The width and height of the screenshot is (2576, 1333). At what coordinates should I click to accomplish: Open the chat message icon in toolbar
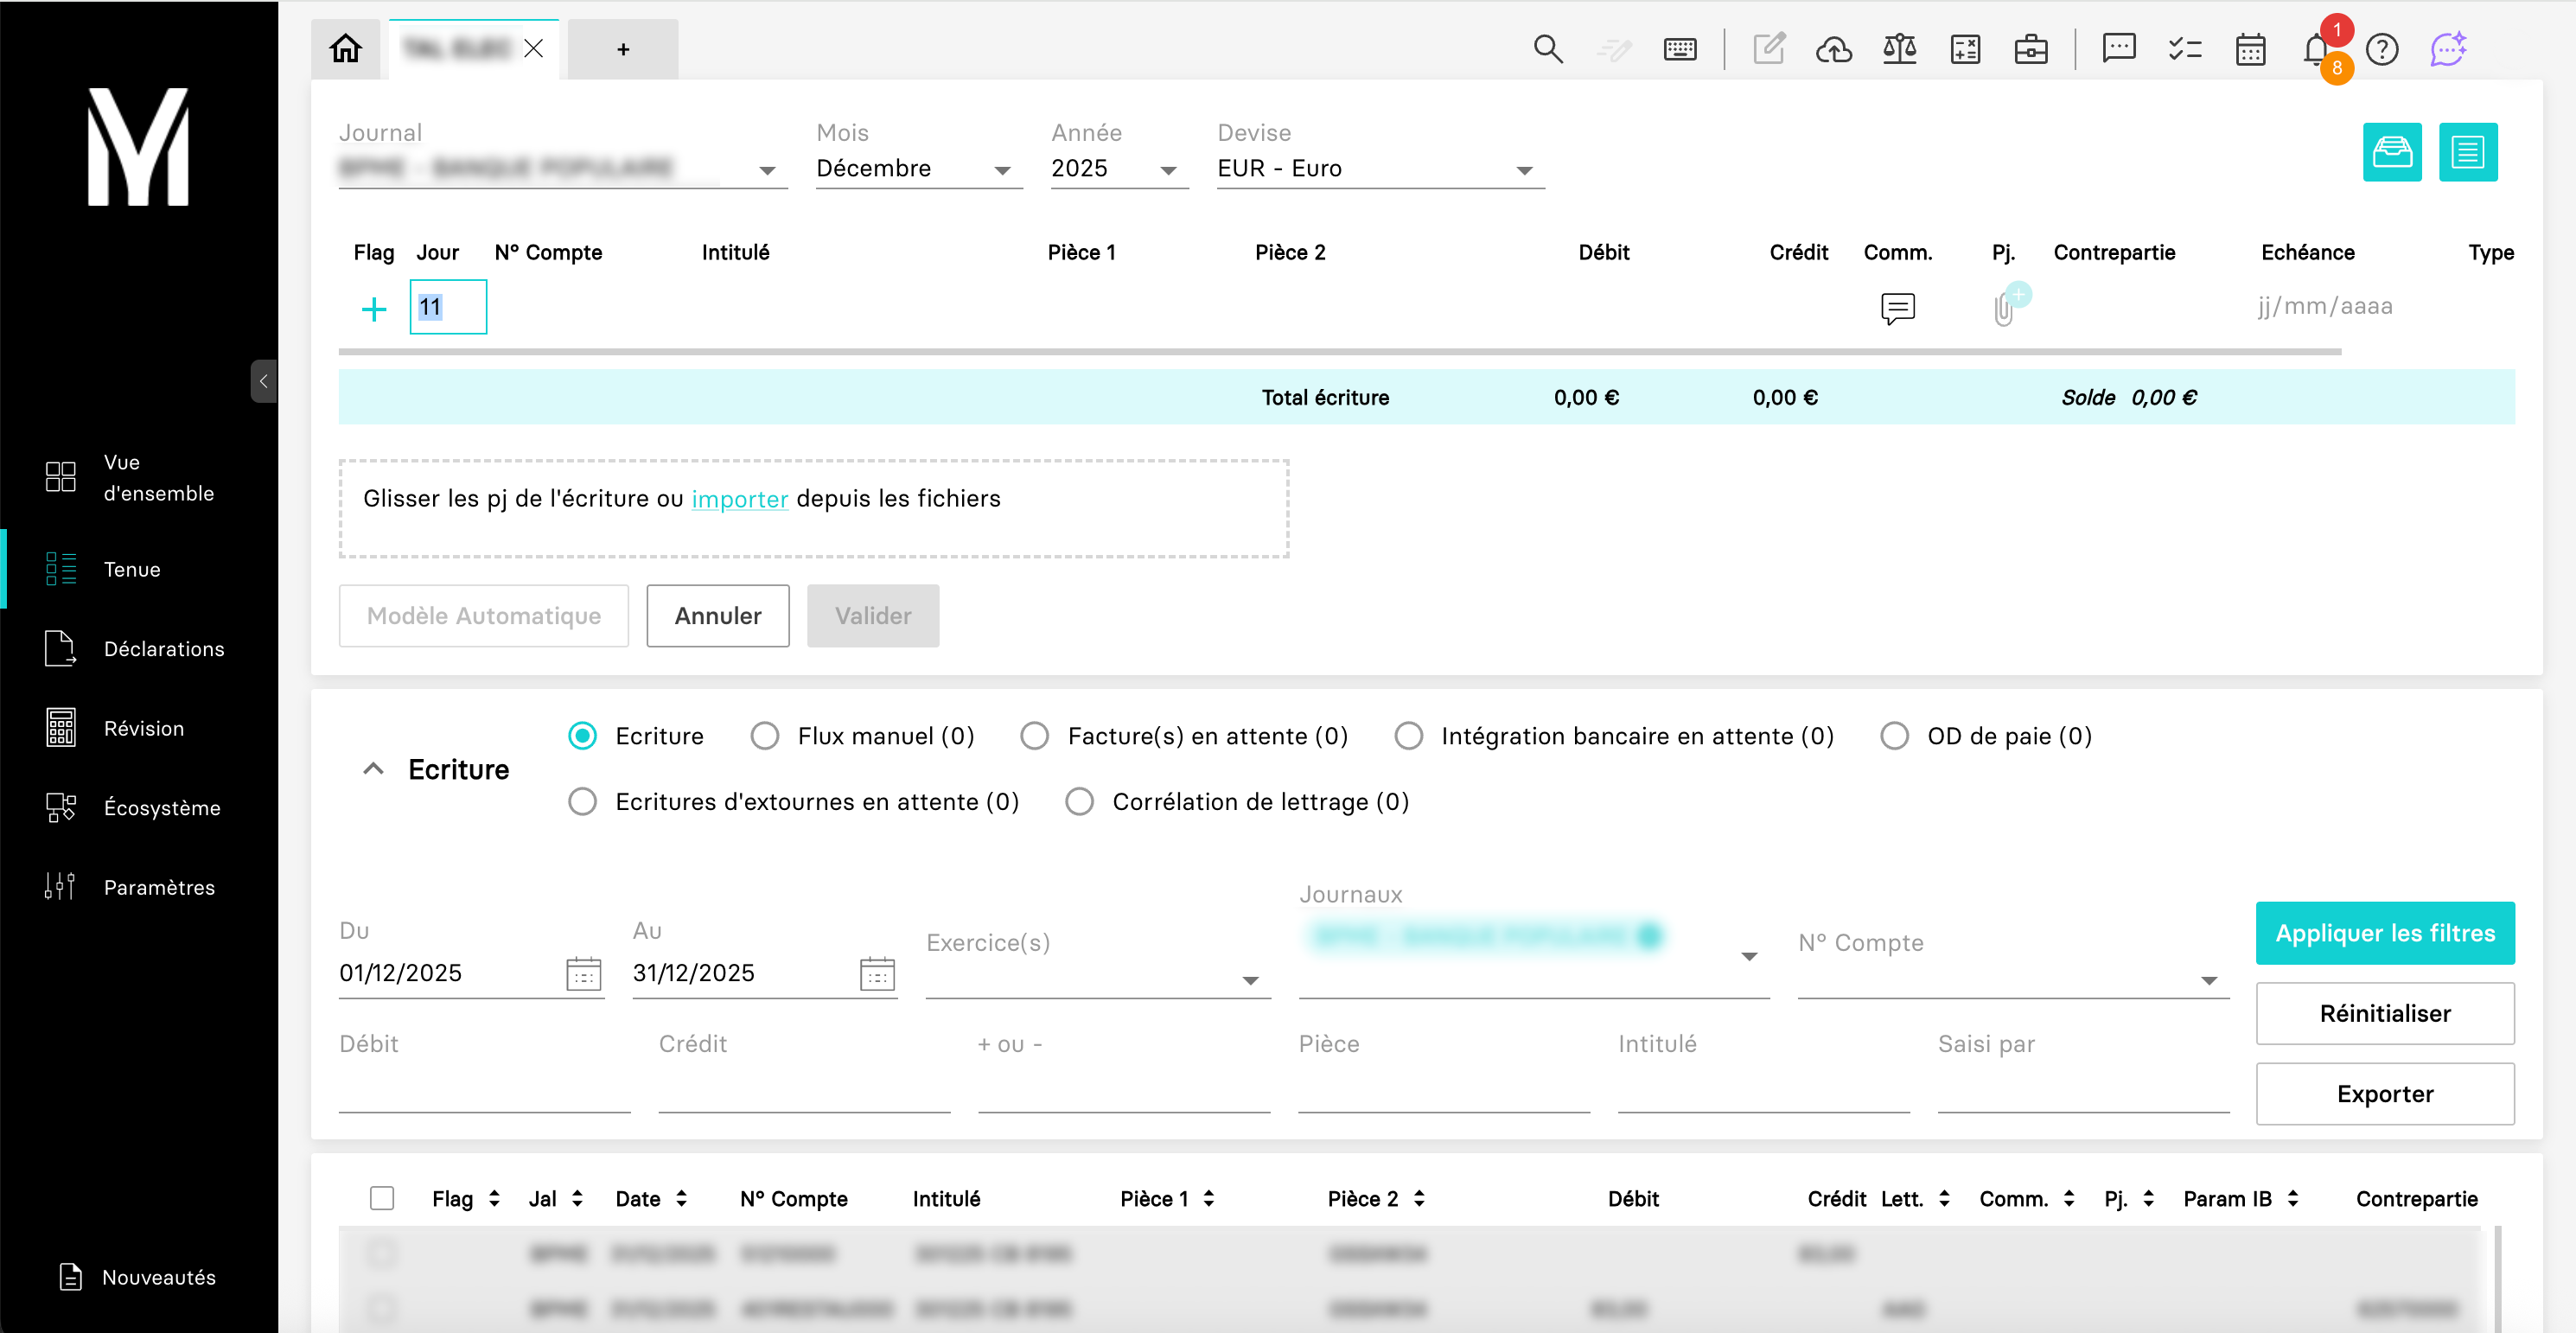pos(2119,48)
